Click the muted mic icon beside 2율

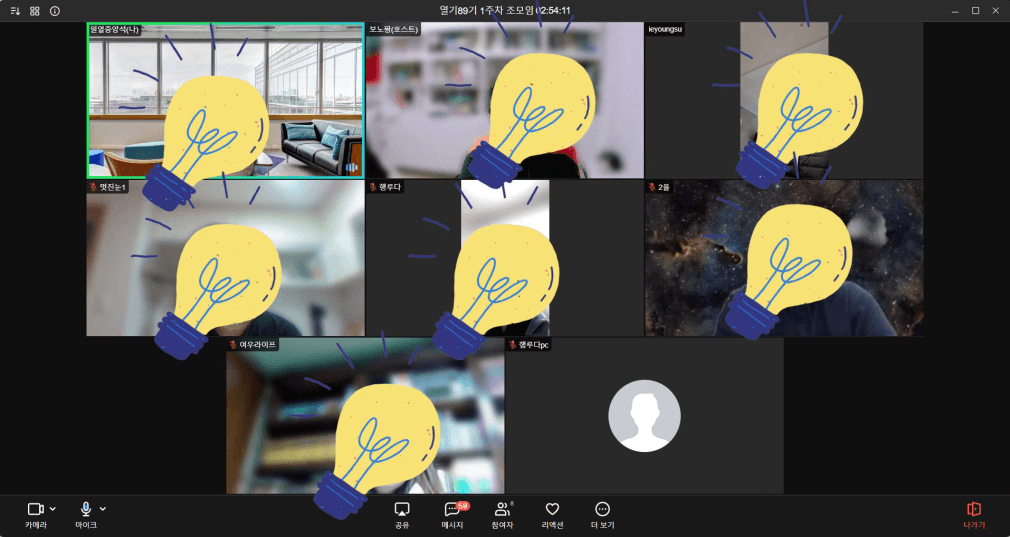[652, 187]
